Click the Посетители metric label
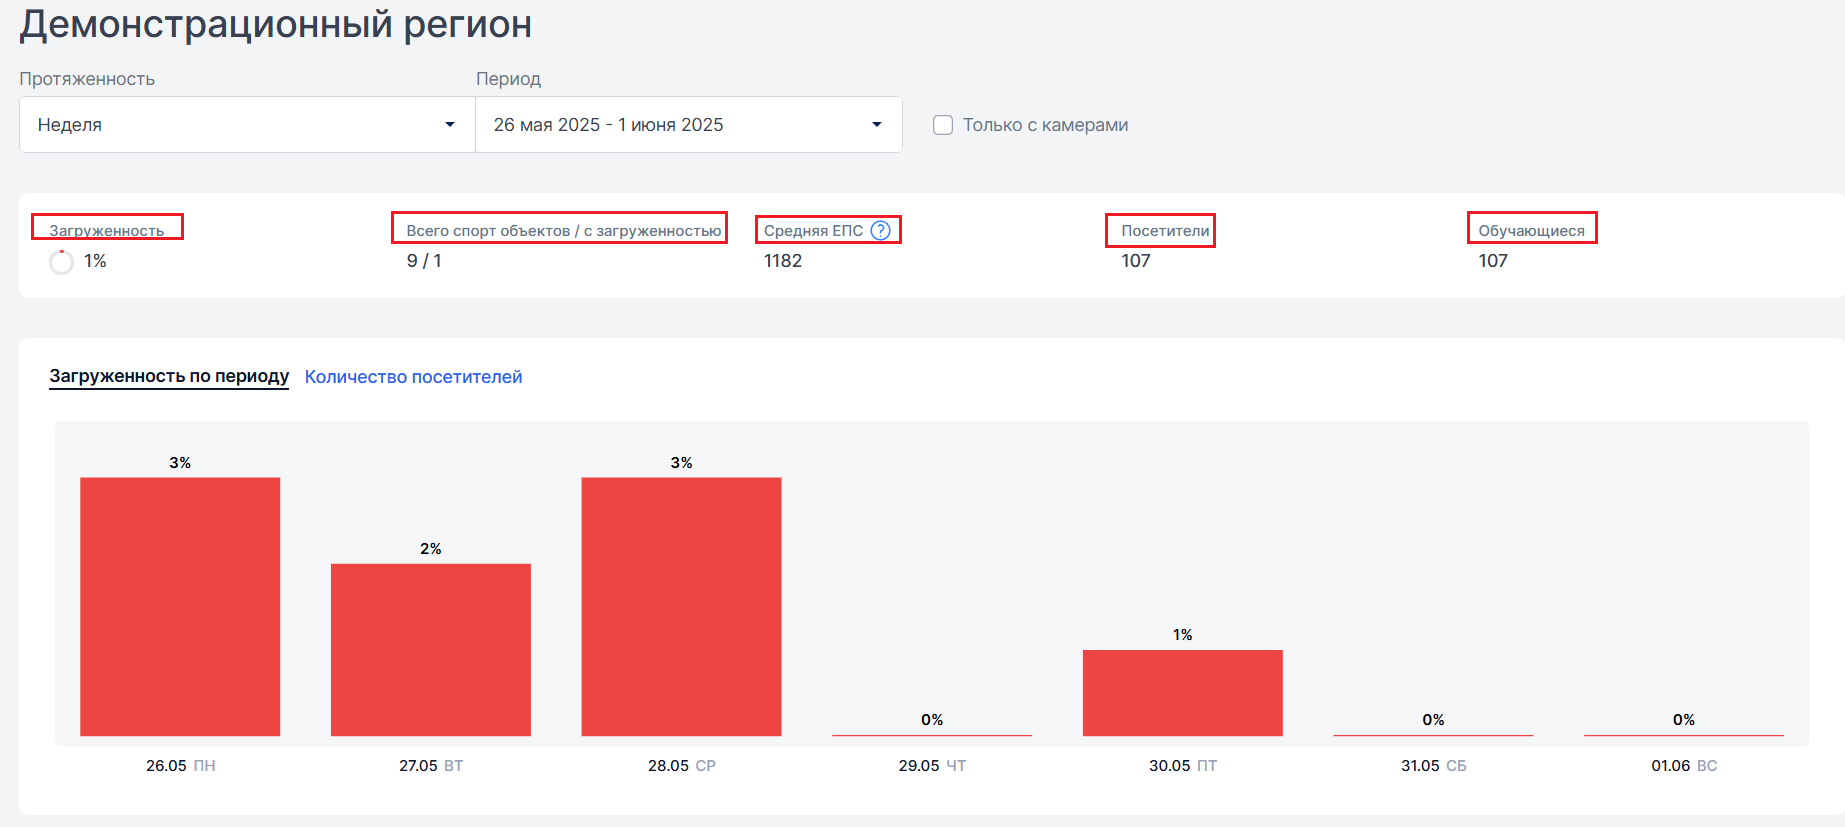Image resolution: width=1845 pixels, height=827 pixels. (1165, 230)
